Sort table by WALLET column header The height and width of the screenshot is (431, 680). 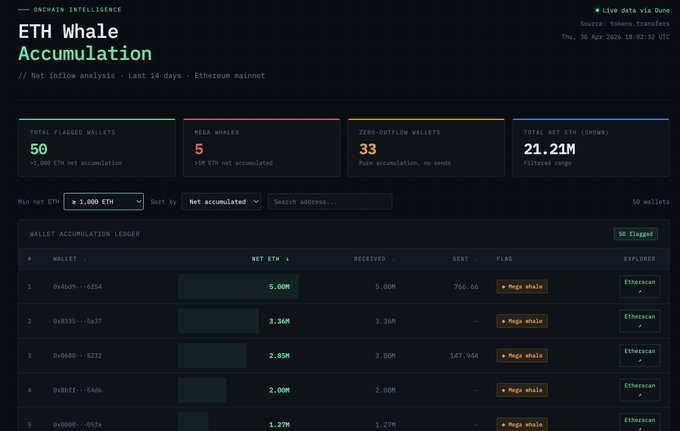click(x=69, y=259)
